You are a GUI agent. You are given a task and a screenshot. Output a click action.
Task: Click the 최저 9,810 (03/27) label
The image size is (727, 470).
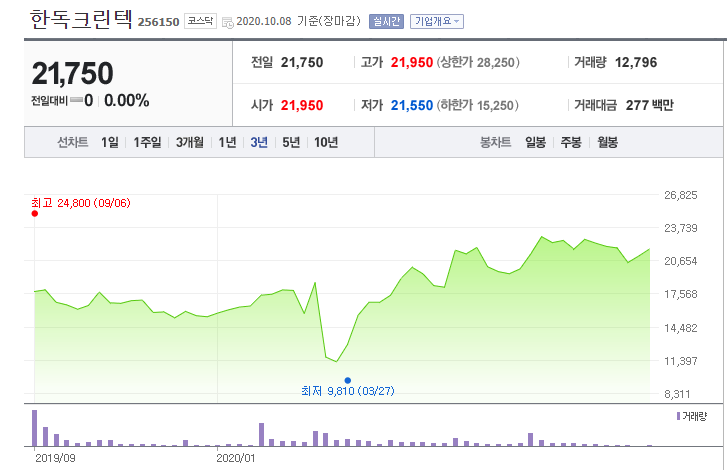tap(348, 391)
